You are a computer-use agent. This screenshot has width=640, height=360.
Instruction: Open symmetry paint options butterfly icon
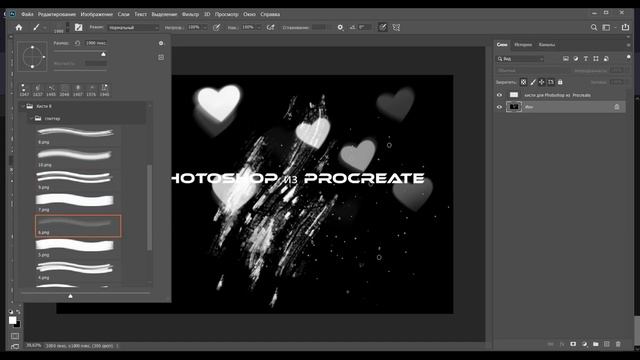pos(396,27)
